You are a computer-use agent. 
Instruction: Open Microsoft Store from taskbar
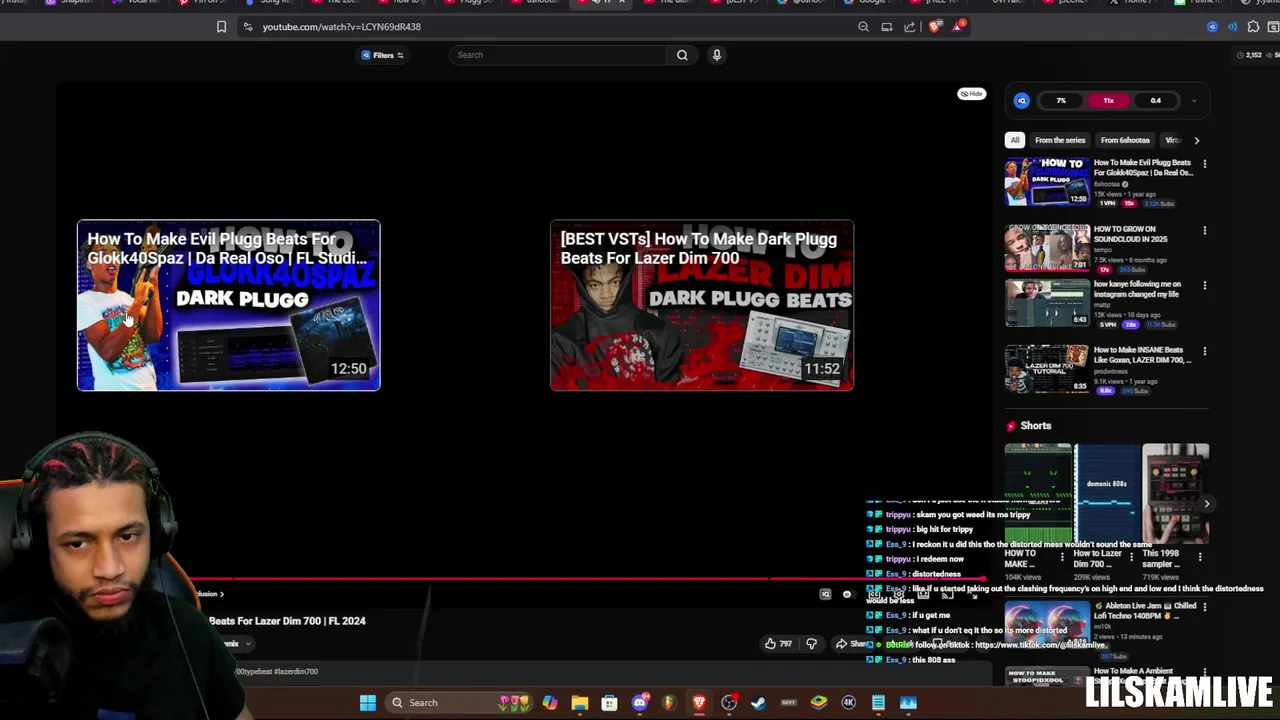point(609,703)
